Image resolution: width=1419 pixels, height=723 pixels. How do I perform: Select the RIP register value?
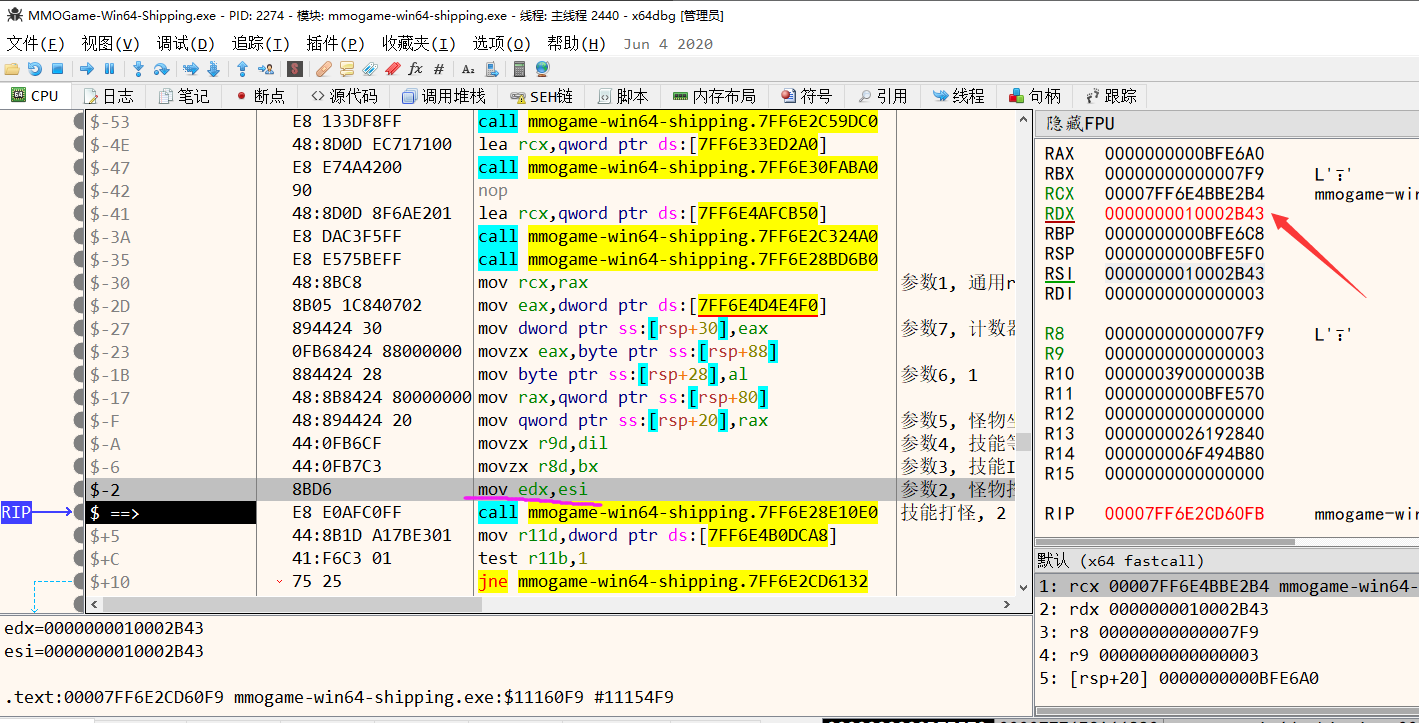pyautogui.click(x=1184, y=514)
